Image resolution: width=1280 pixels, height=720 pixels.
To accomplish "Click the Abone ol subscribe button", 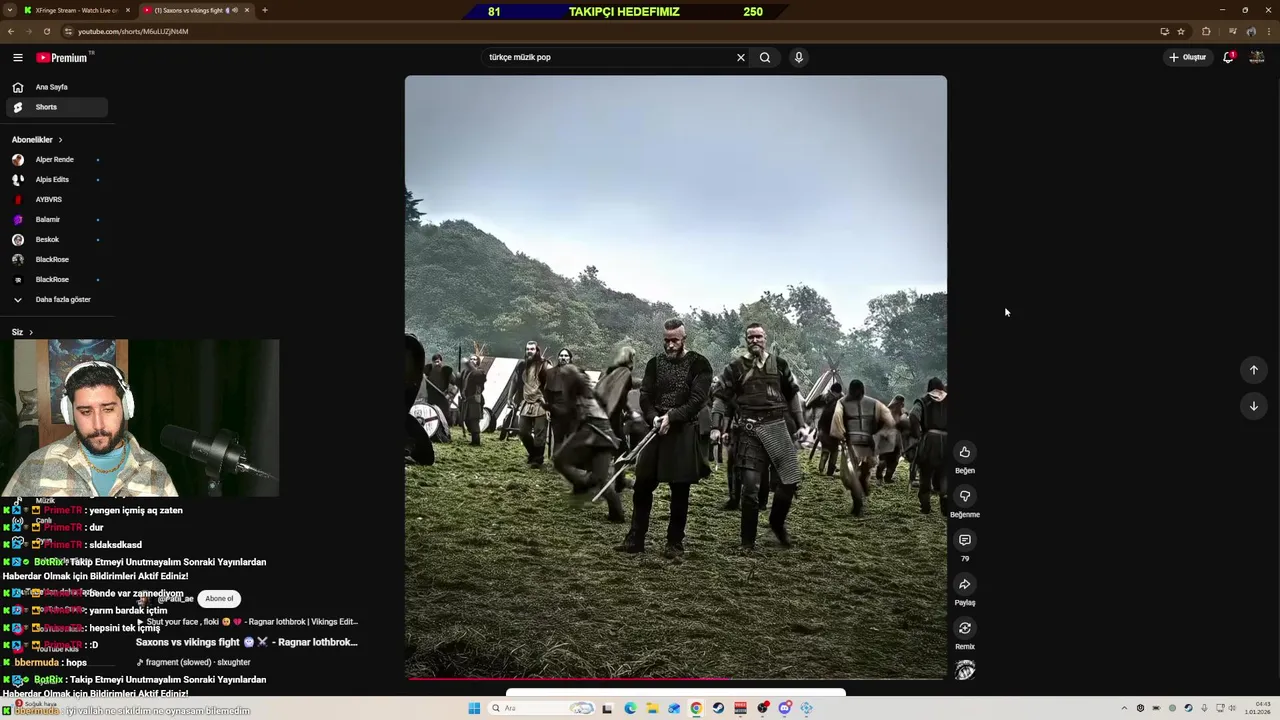I will [219, 598].
